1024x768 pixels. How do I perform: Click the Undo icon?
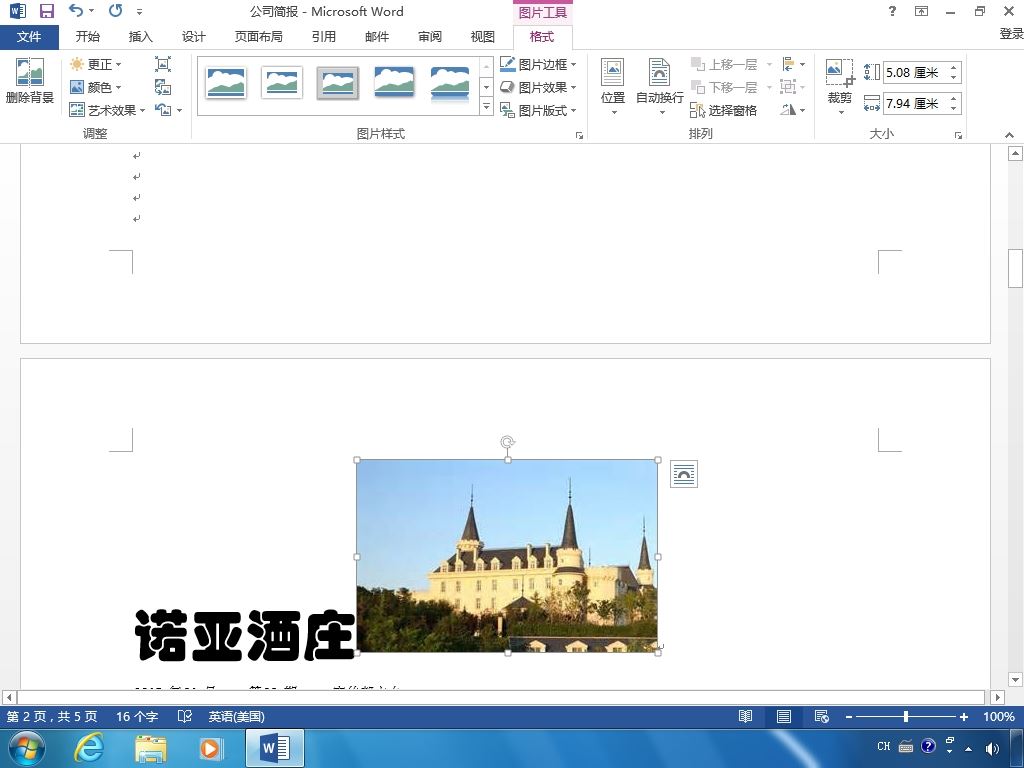(x=76, y=11)
